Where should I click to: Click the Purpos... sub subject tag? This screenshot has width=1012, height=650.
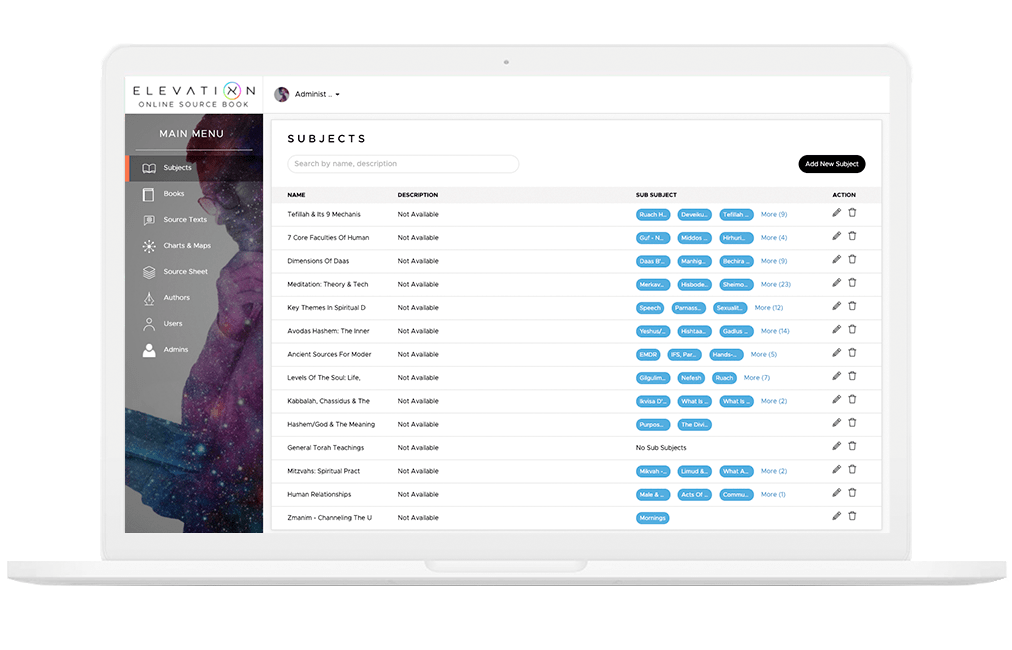click(x=653, y=425)
